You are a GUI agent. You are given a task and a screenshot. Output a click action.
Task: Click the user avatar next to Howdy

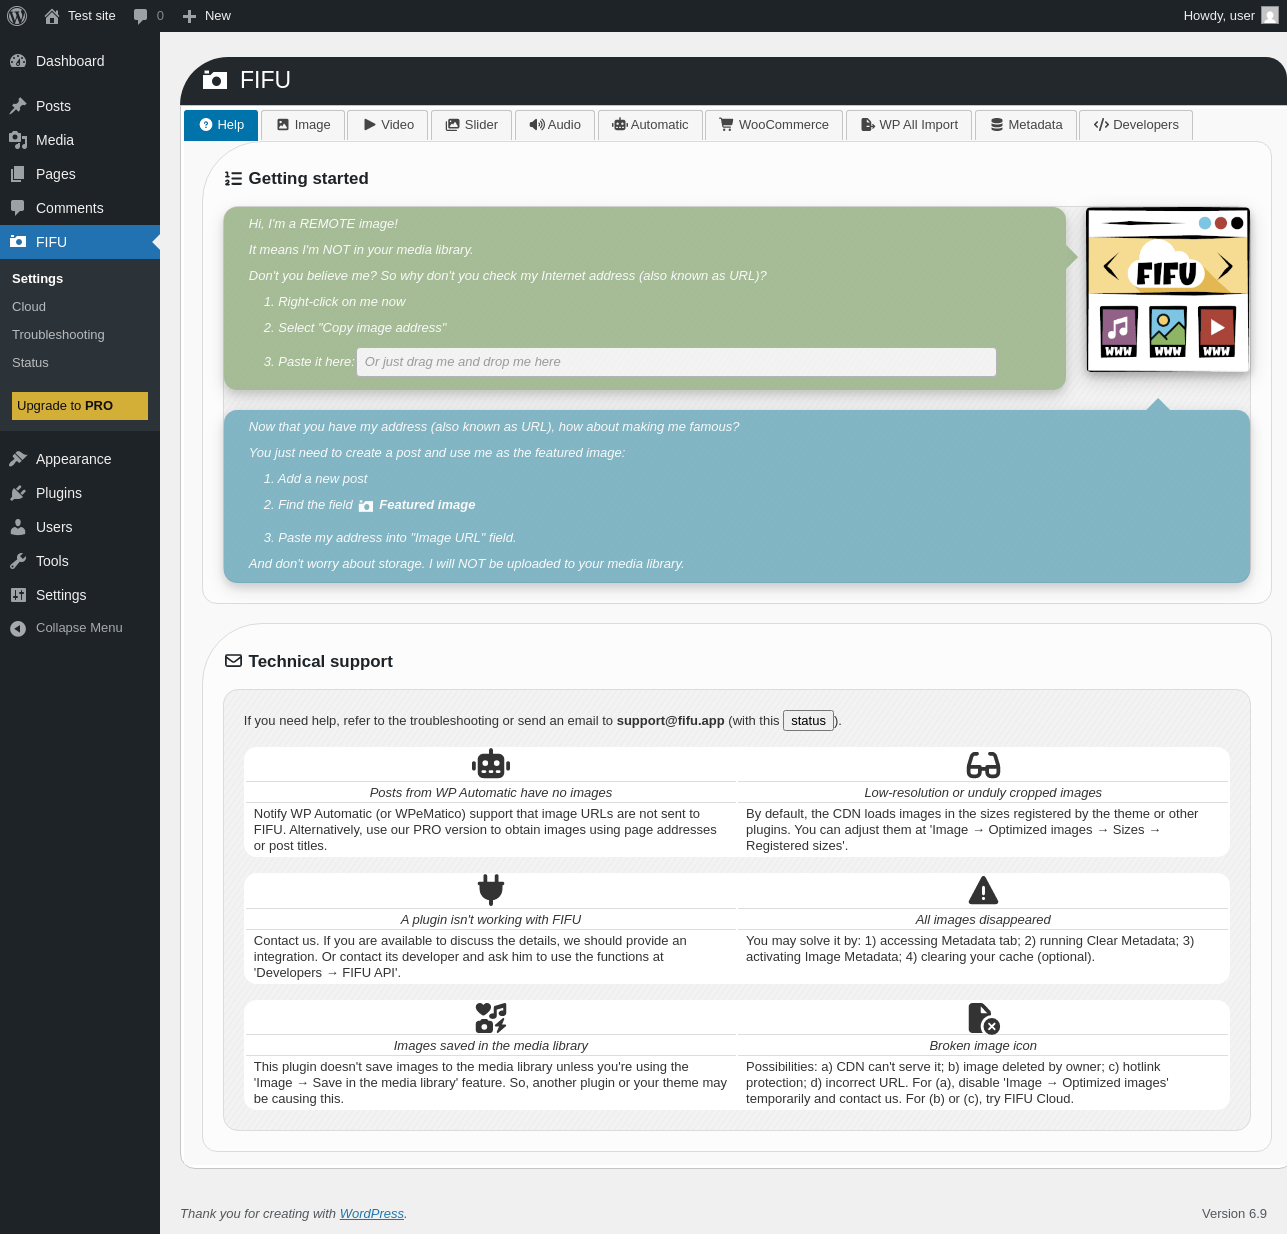(1270, 16)
